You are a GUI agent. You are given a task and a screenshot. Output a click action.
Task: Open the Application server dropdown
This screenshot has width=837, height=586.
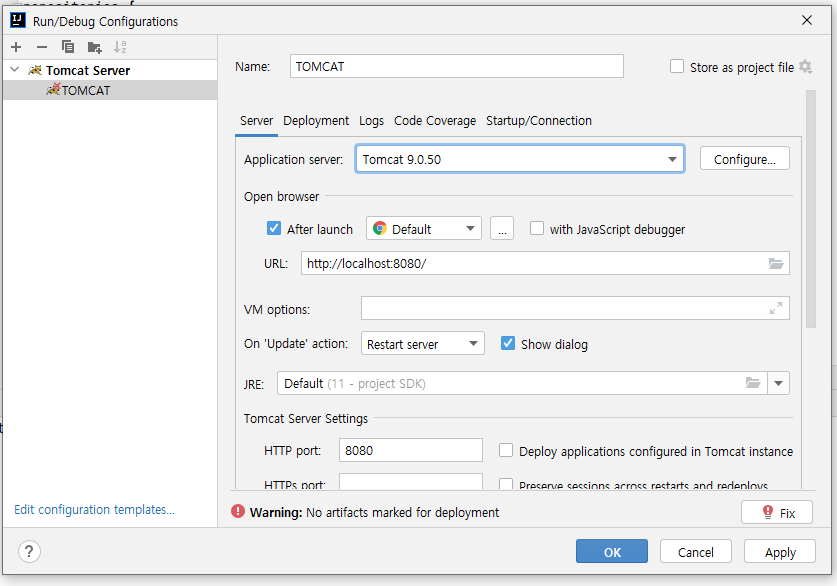520,159
